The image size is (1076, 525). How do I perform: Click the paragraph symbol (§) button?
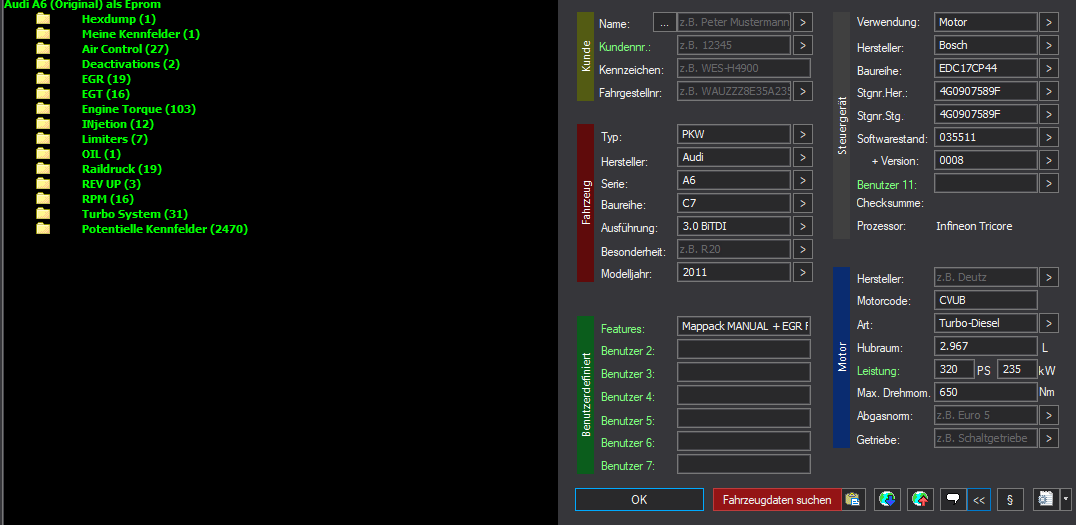[x=1010, y=499]
